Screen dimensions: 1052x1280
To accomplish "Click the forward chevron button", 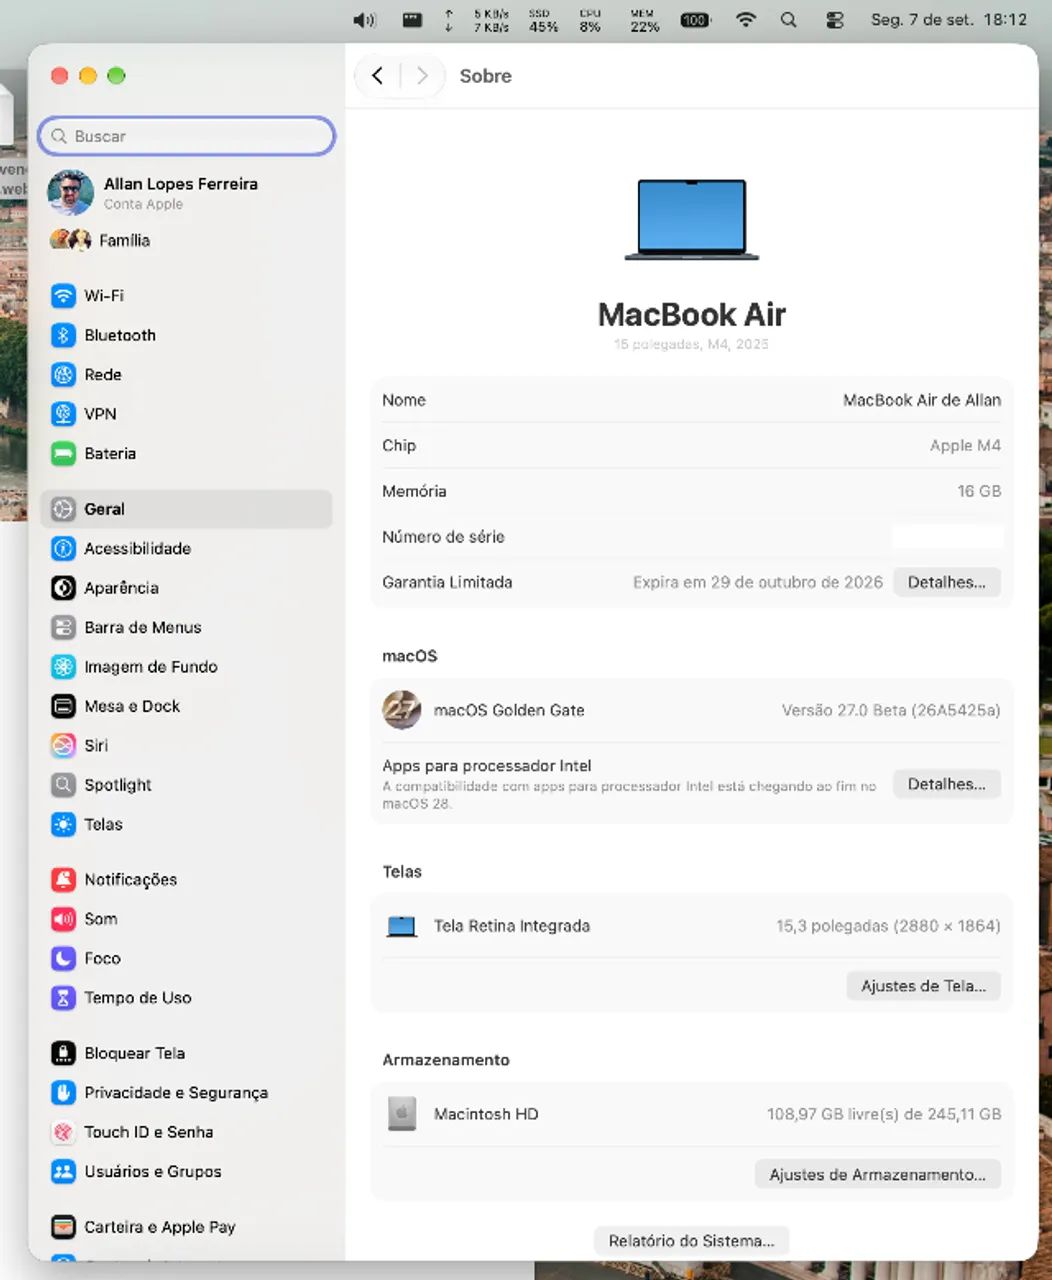I will click(422, 76).
